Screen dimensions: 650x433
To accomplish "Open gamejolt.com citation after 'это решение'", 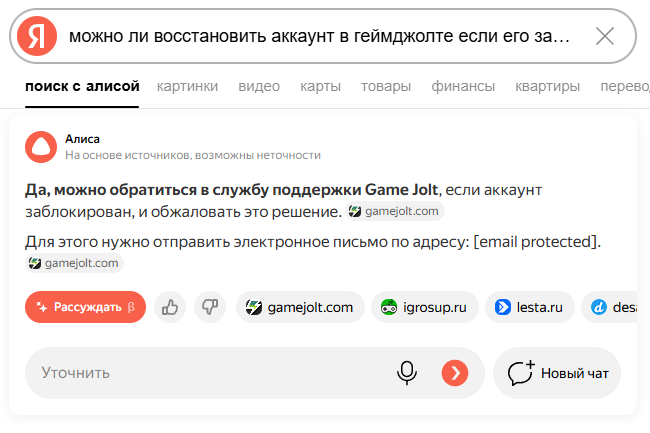I will tap(395, 211).
